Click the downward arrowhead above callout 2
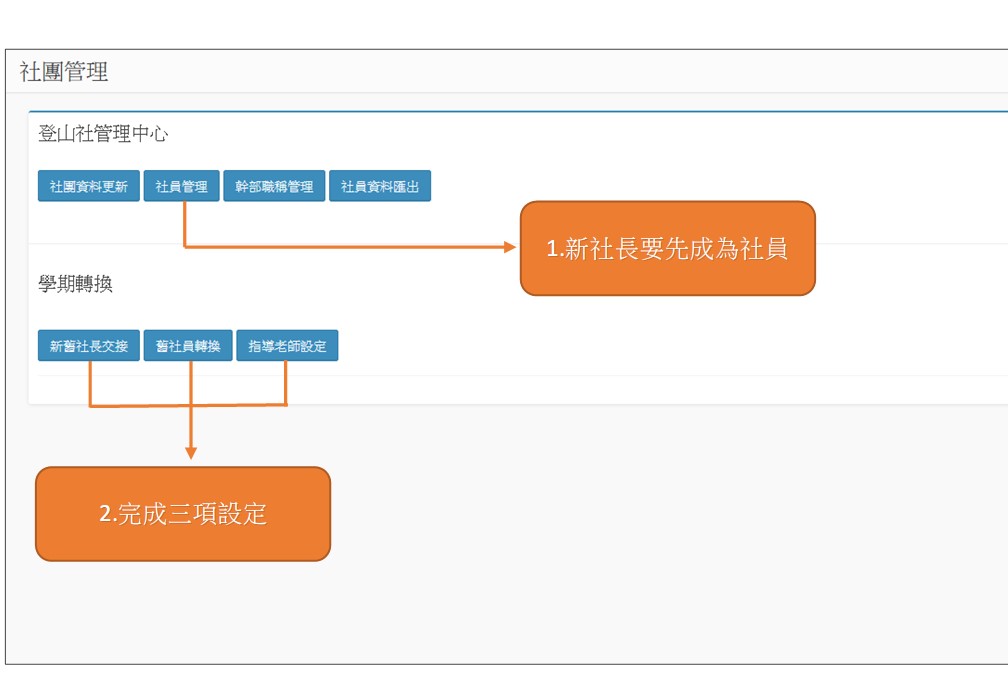This screenshot has width=1008, height=675. 191,453
